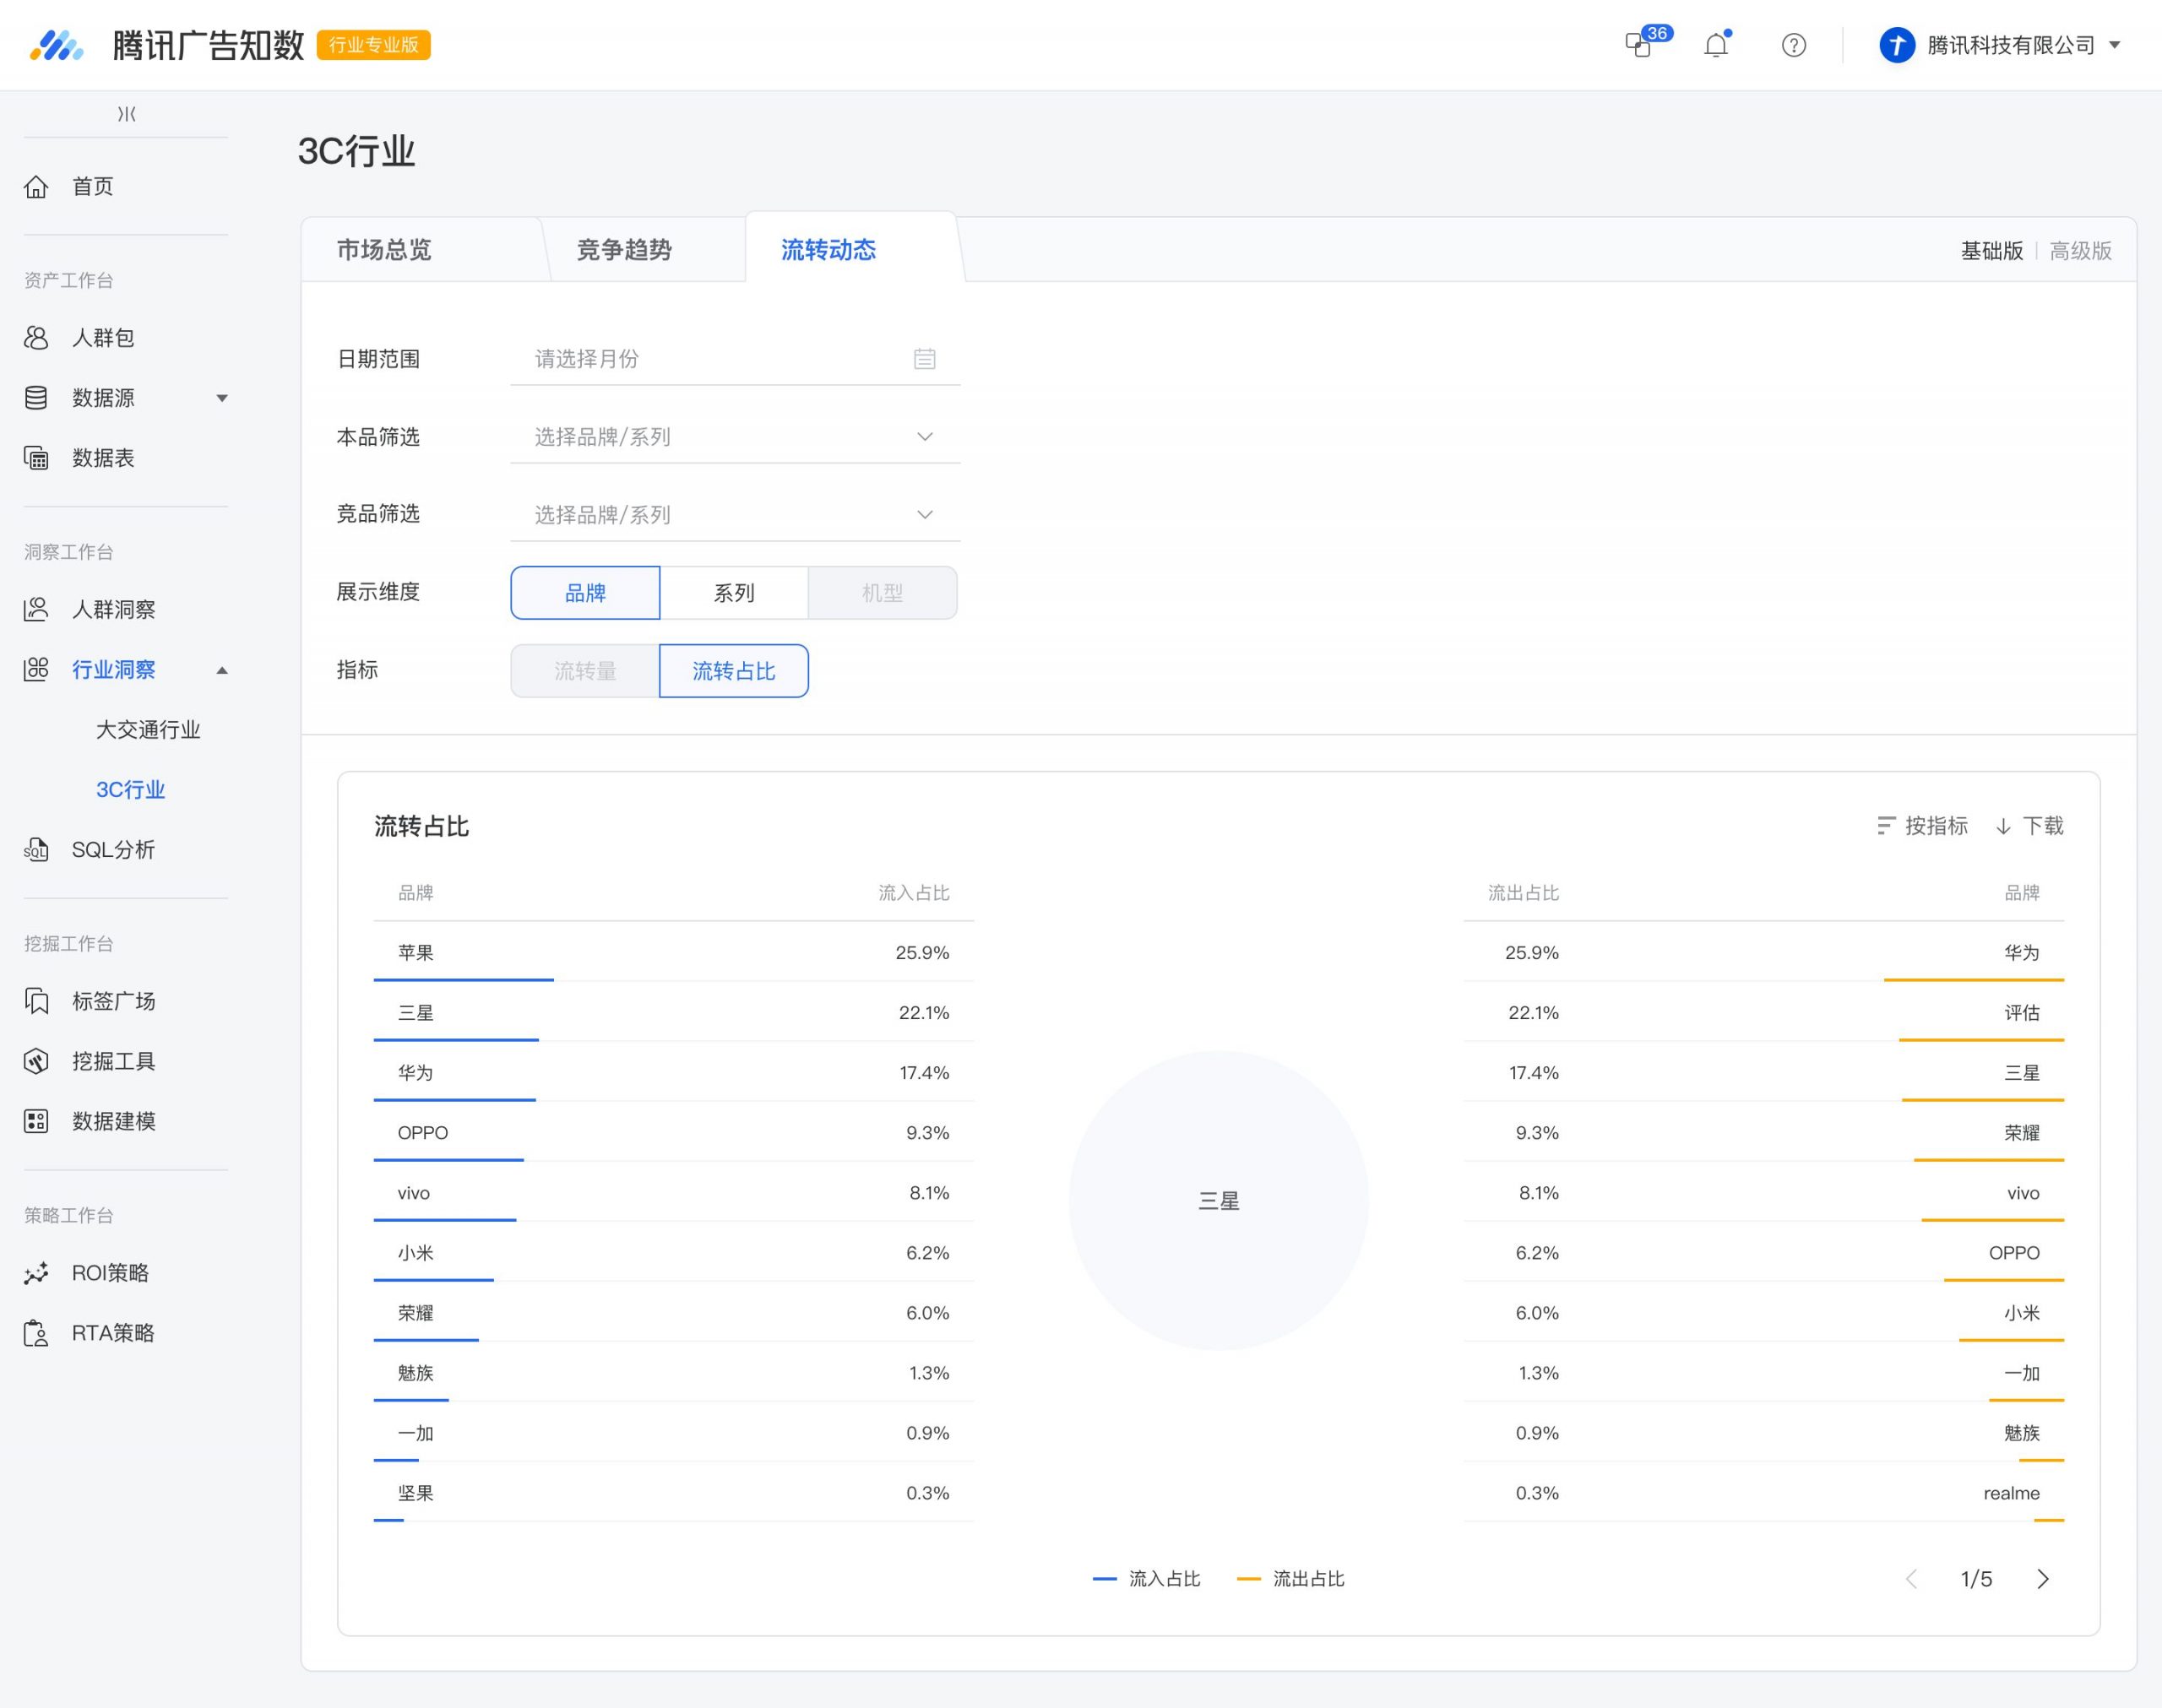Open 人群洞察 menu item
The image size is (2162, 1708).
click(x=113, y=609)
